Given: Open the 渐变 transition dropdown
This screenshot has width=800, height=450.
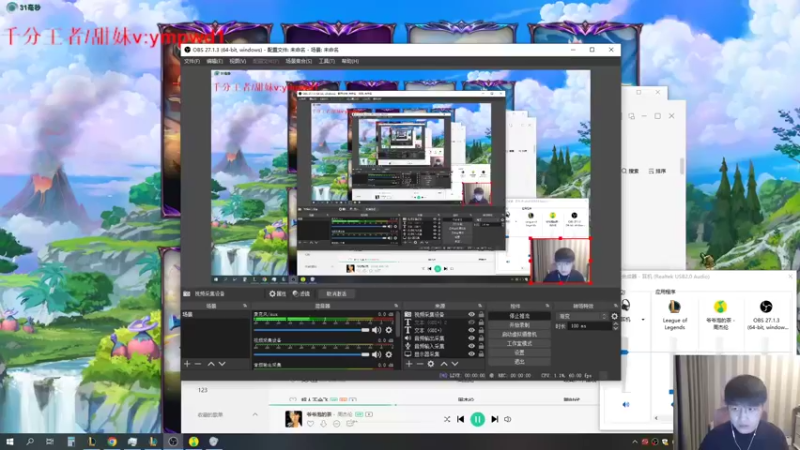Looking at the screenshot, I should pyautogui.click(x=582, y=316).
